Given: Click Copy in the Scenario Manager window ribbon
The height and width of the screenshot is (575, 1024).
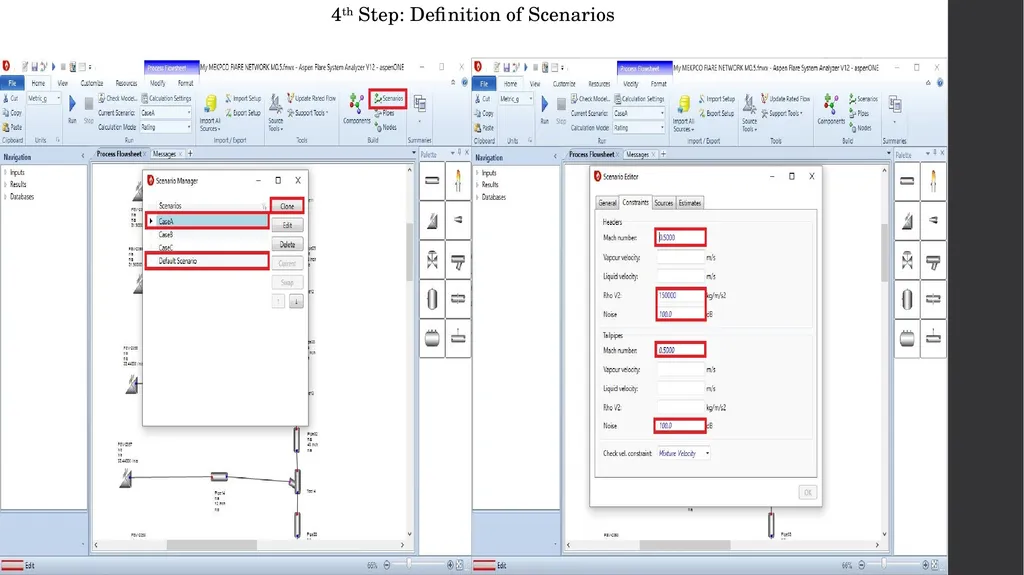Looking at the screenshot, I should pos(12,113).
